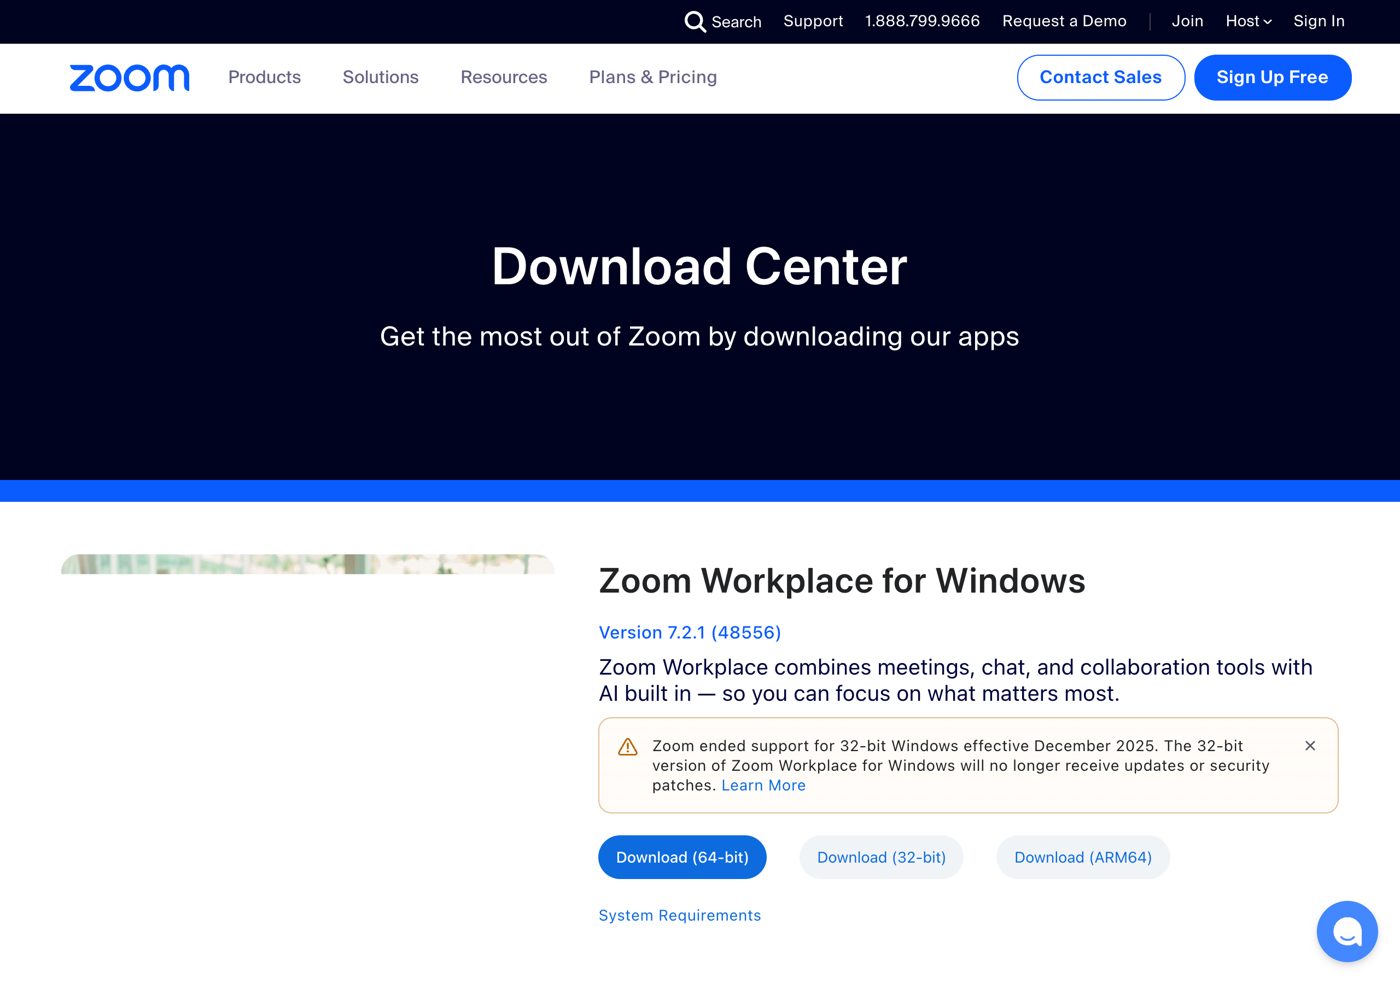
Task: Follow the Learn More link
Action: click(x=763, y=786)
